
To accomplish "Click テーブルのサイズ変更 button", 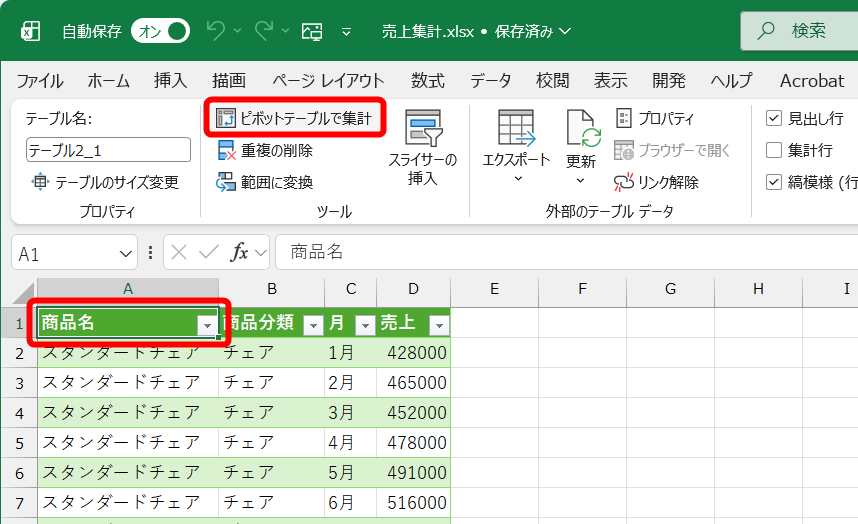I will [105, 182].
